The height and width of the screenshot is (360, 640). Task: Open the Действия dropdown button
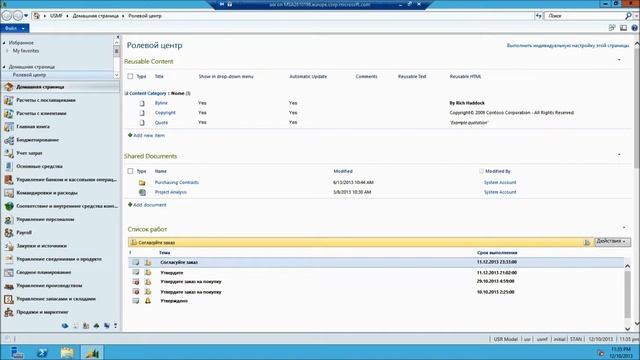(612, 242)
